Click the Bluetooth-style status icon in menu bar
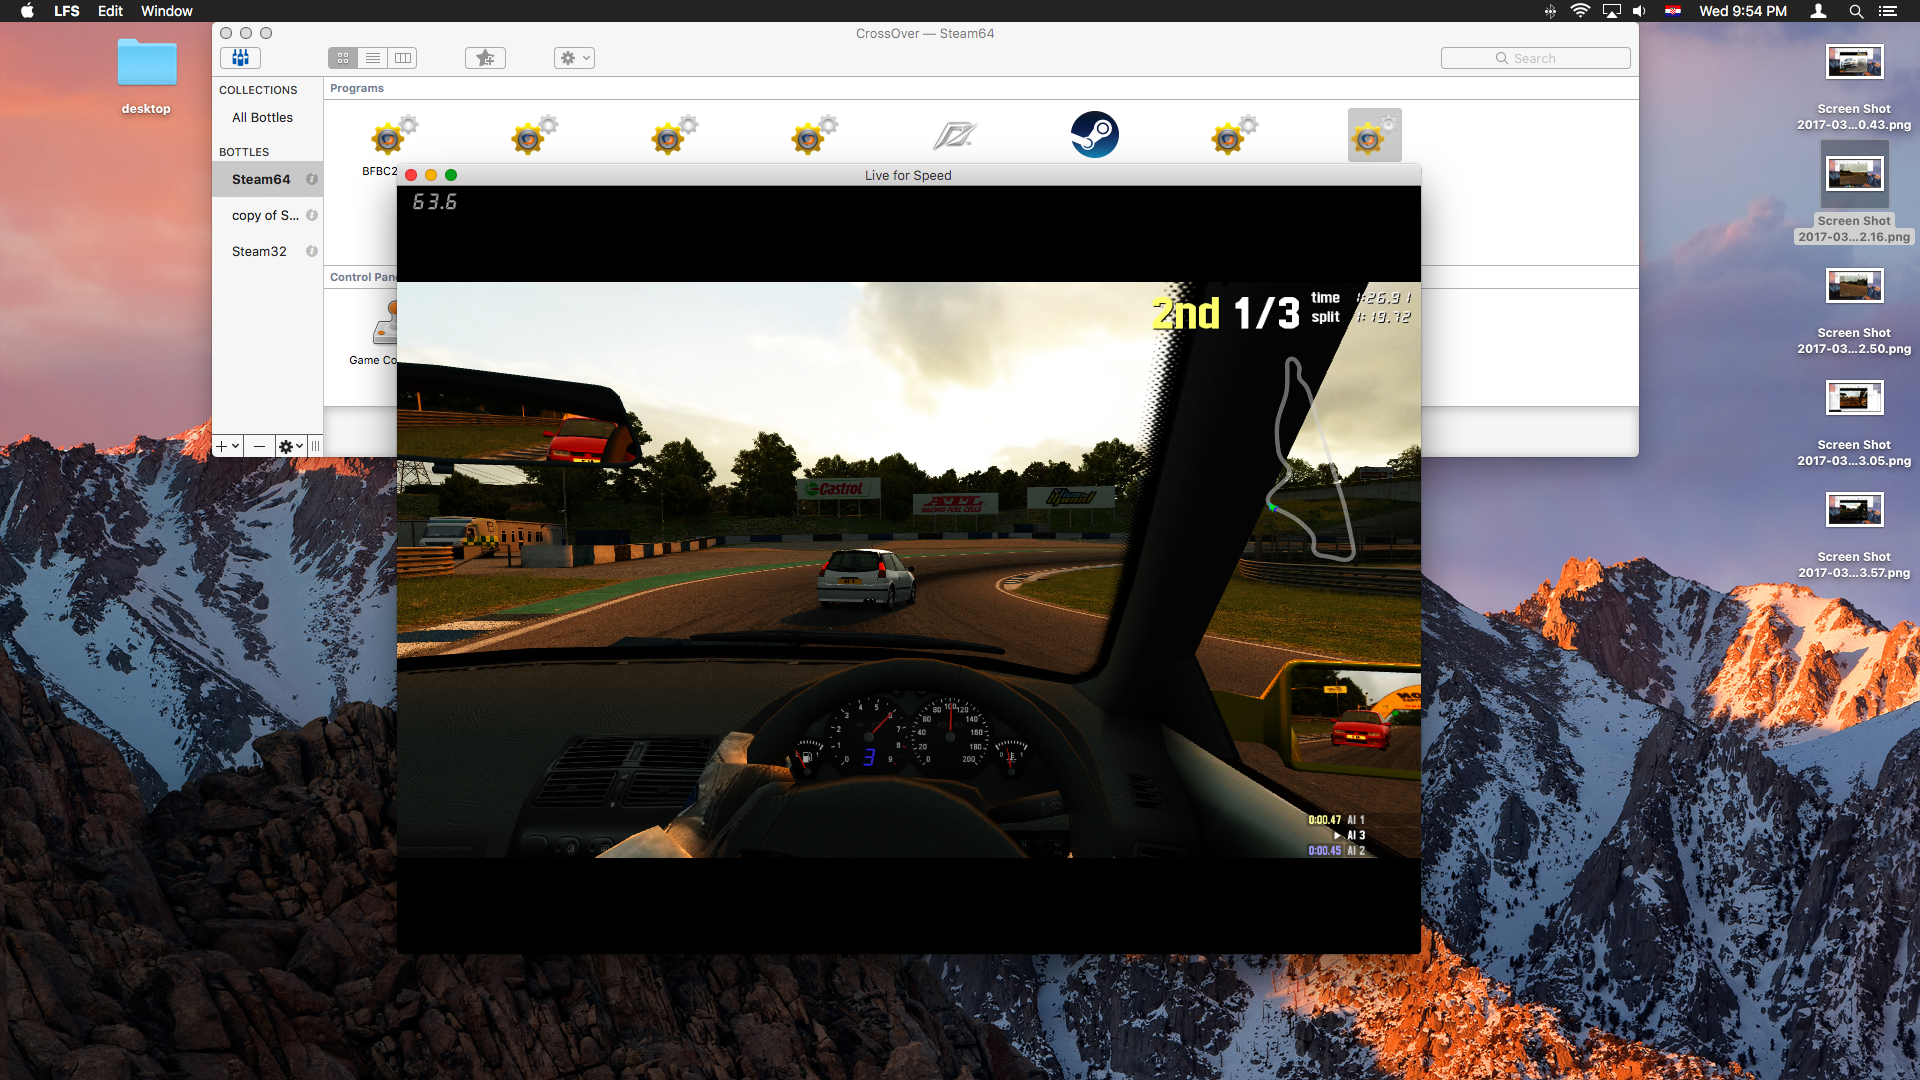 [1550, 11]
